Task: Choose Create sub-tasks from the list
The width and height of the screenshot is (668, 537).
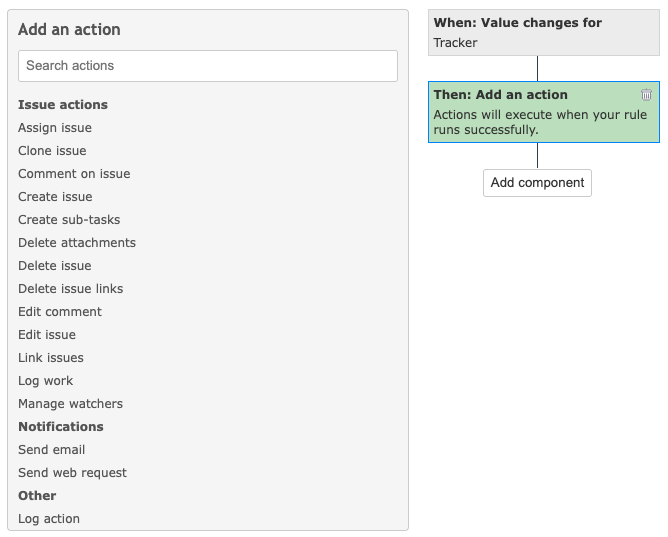Action: [x=69, y=220]
